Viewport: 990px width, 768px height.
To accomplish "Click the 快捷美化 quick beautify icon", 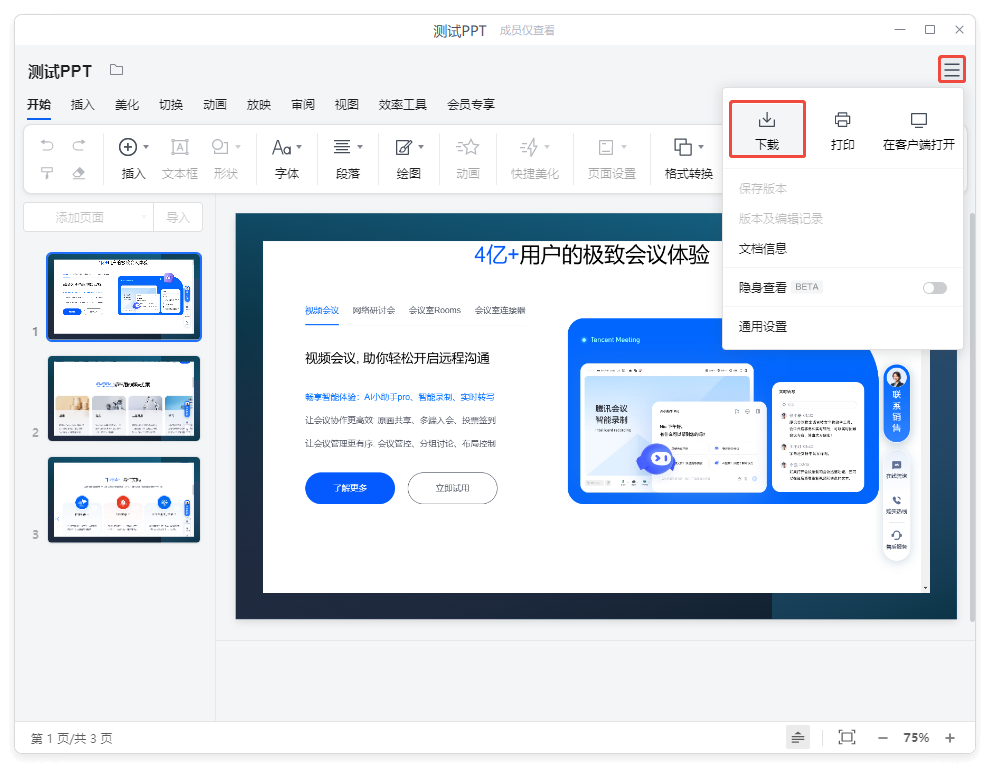I will click(x=529, y=147).
